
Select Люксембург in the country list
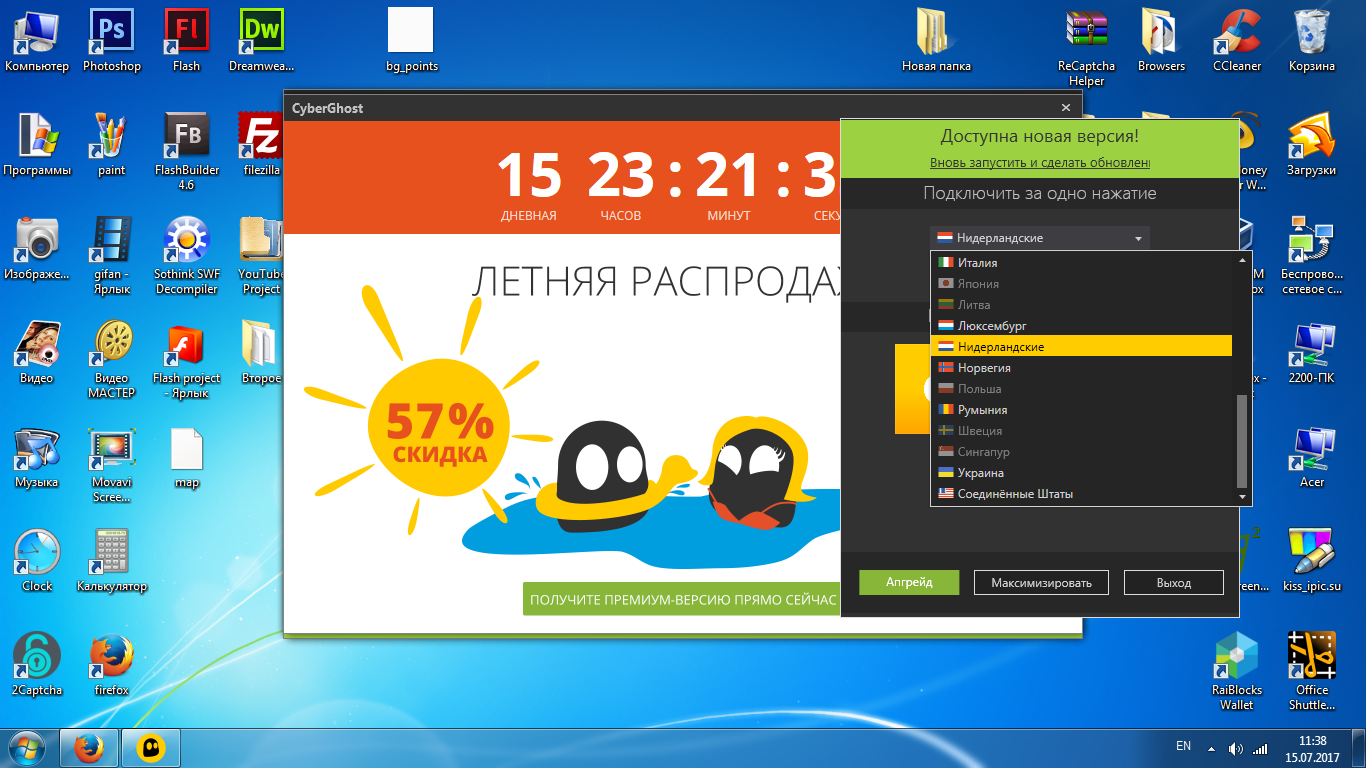click(x=1081, y=326)
